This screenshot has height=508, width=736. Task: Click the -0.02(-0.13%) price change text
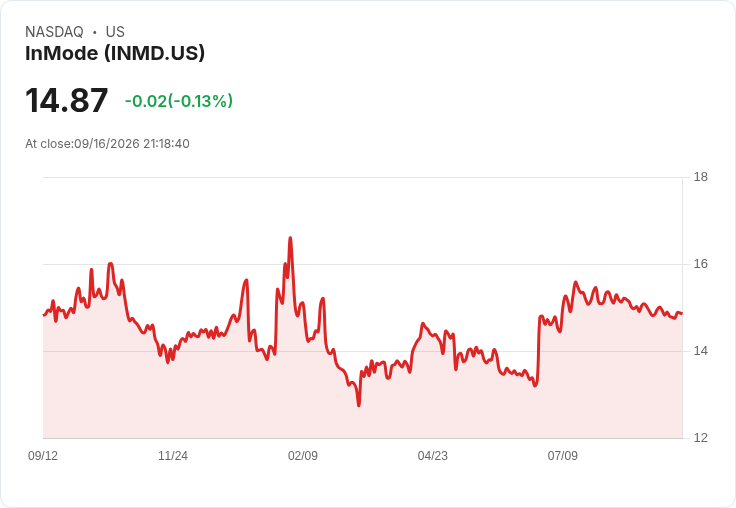pos(179,101)
